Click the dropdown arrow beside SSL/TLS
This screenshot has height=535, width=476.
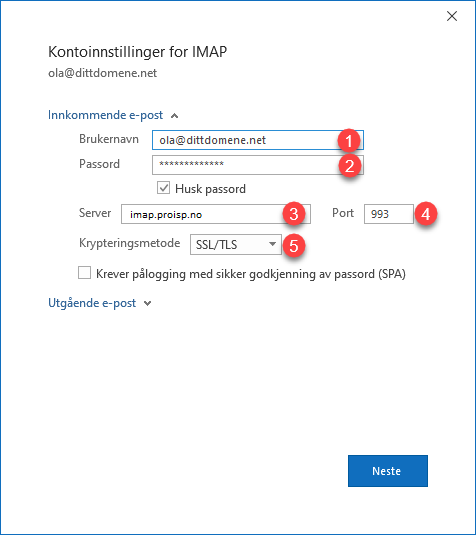(272, 244)
